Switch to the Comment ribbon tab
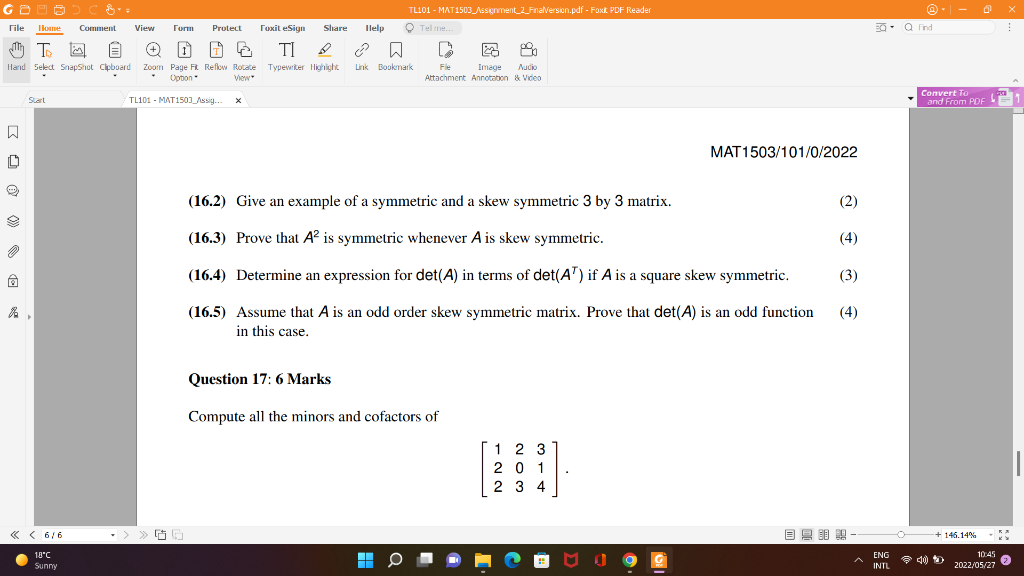The height and width of the screenshot is (576, 1024). pos(97,28)
